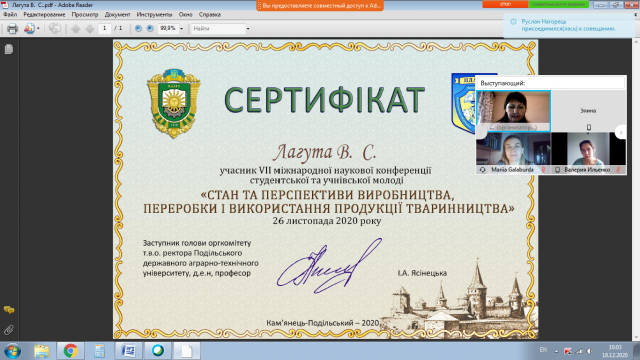Click the Print icon in the toolbar
640x360 pixels.
click(12, 29)
